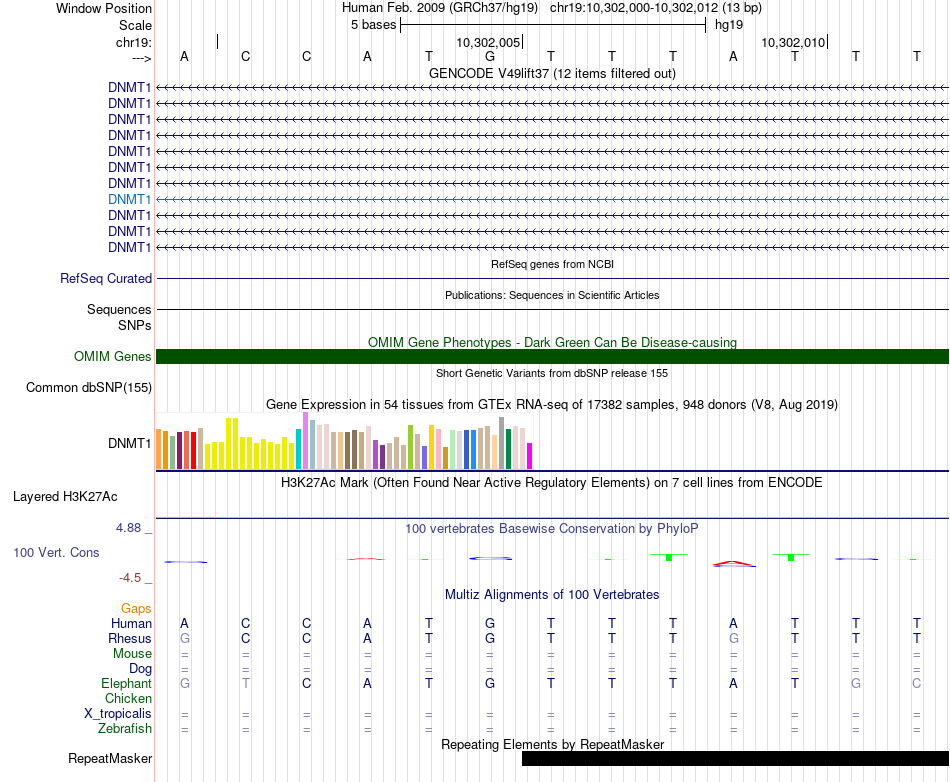950x782 pixels.
Task: Click the 100 vertebrates Basewise Conservation title
Action: coord(552,529)
